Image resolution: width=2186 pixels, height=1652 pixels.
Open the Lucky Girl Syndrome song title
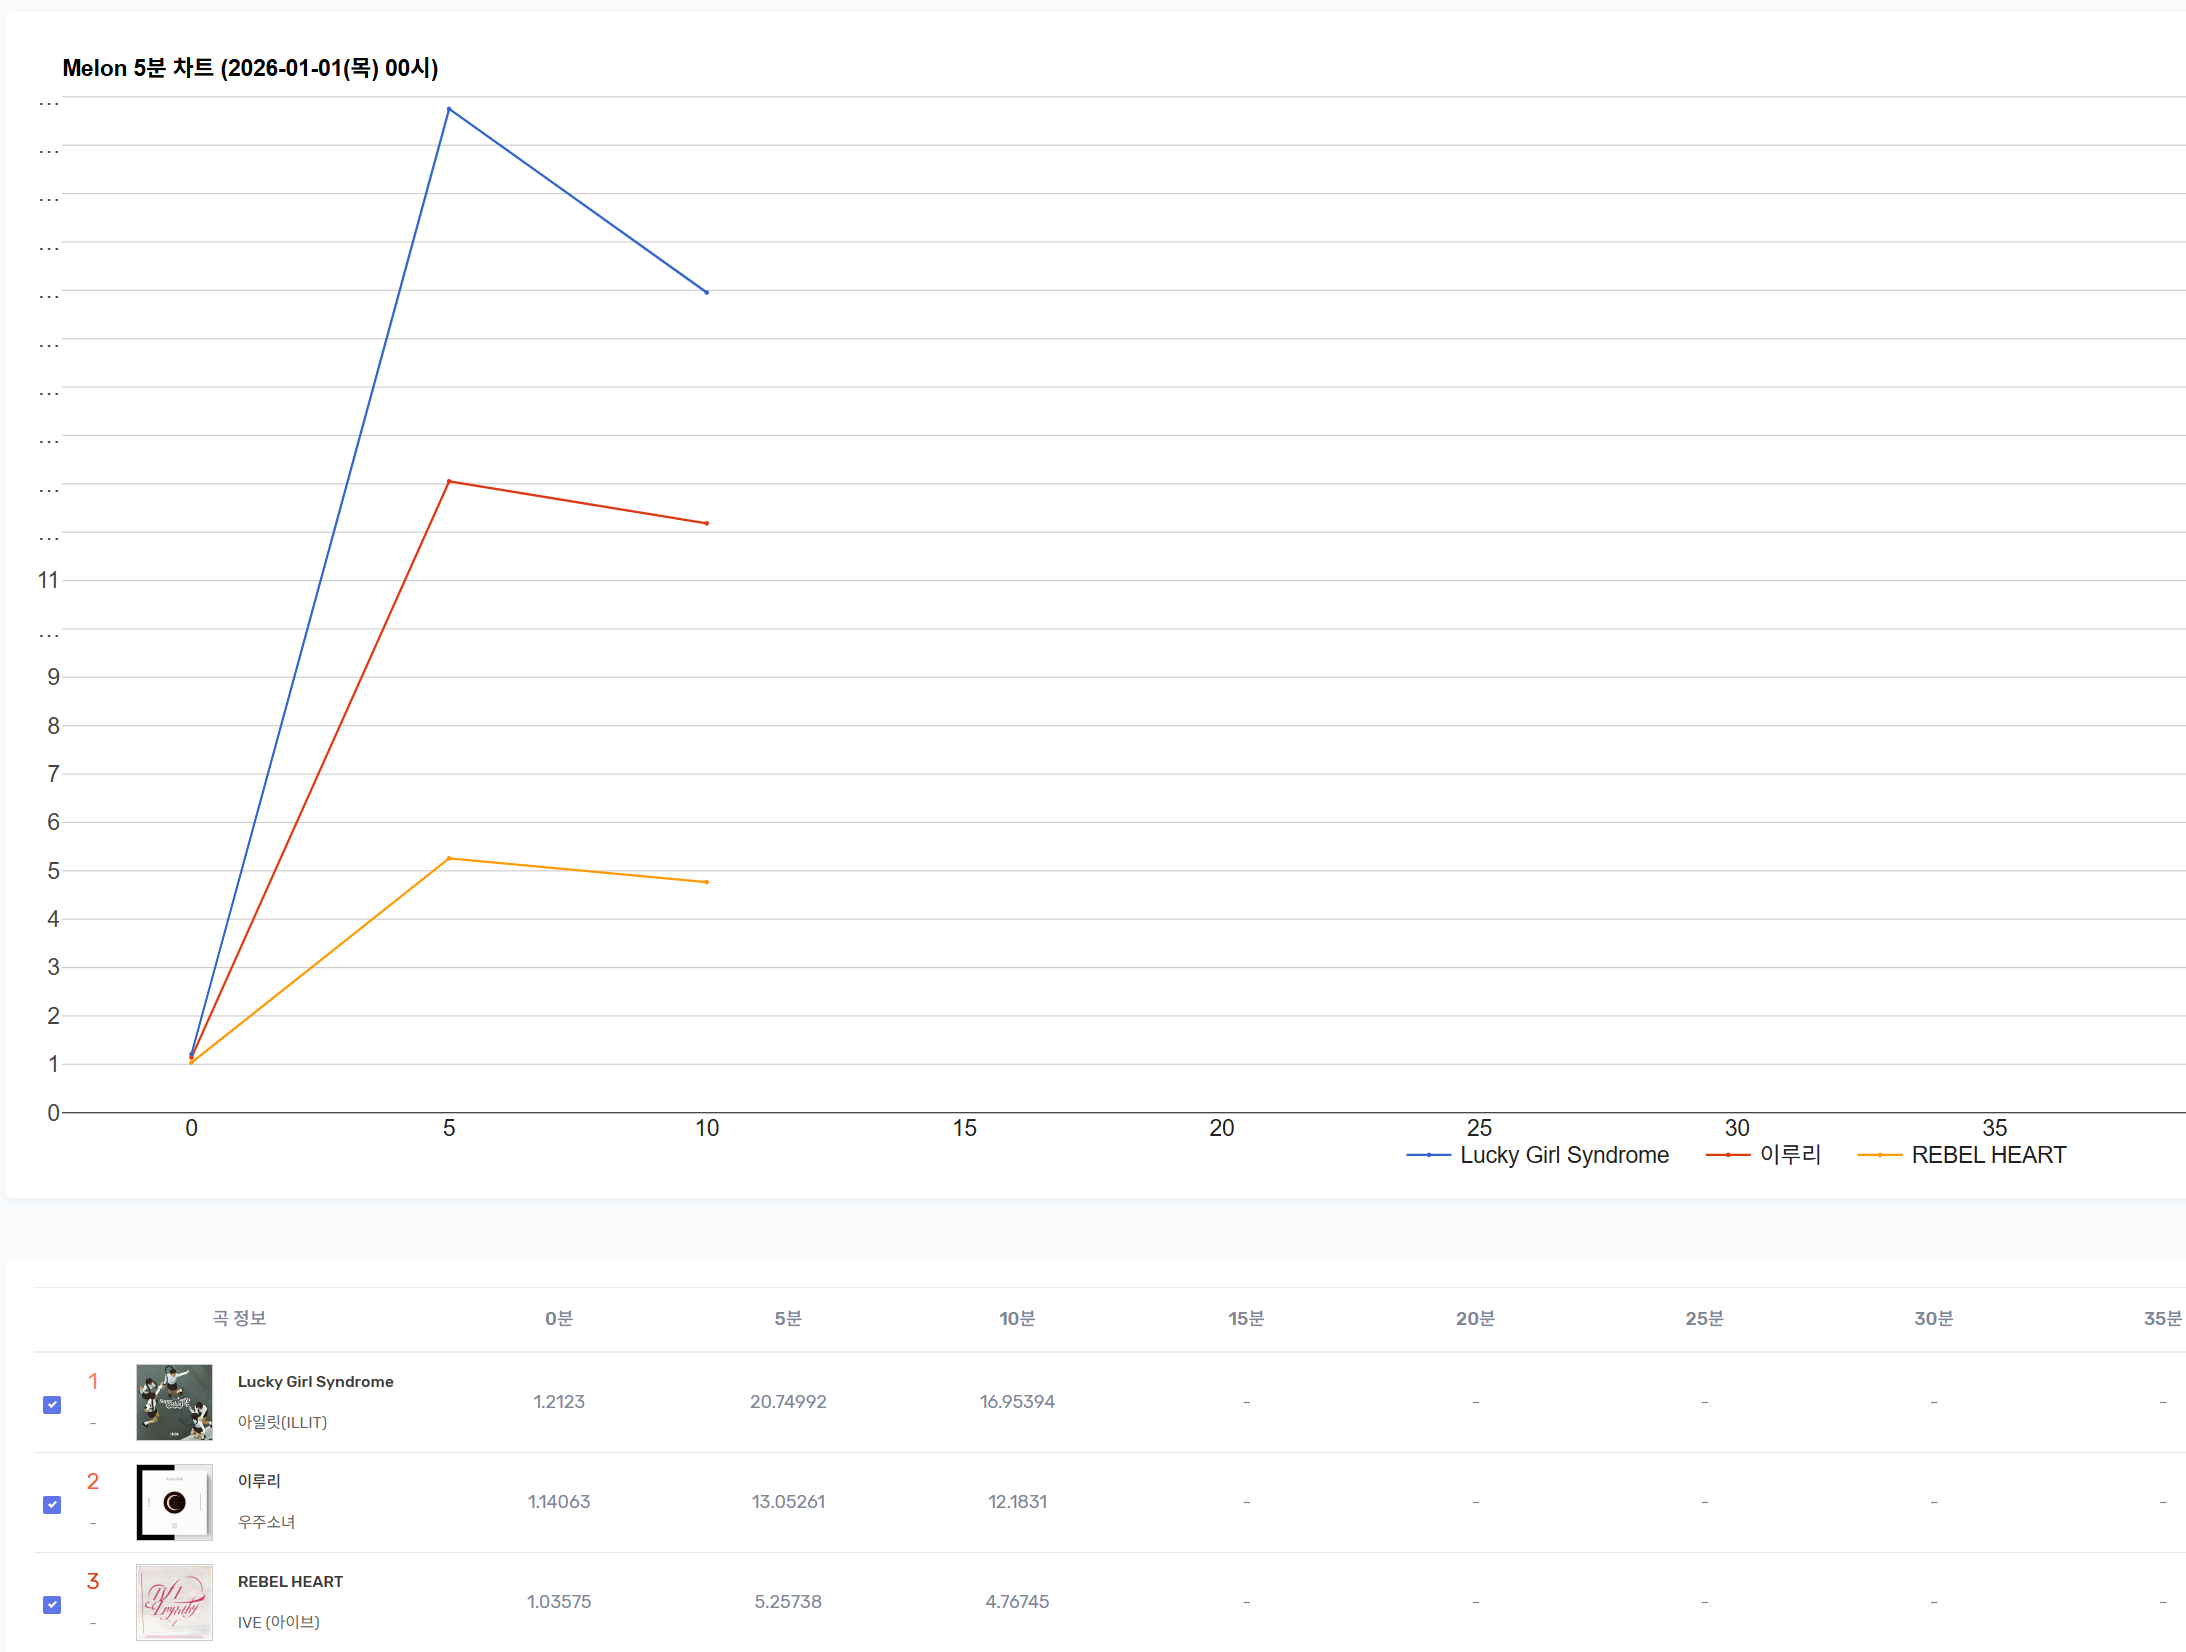pyautogui.click(x=315, y=1381)
